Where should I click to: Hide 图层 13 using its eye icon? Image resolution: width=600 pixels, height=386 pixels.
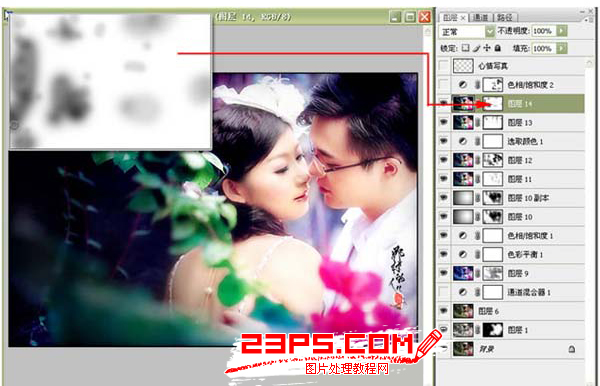click(443, 122)
